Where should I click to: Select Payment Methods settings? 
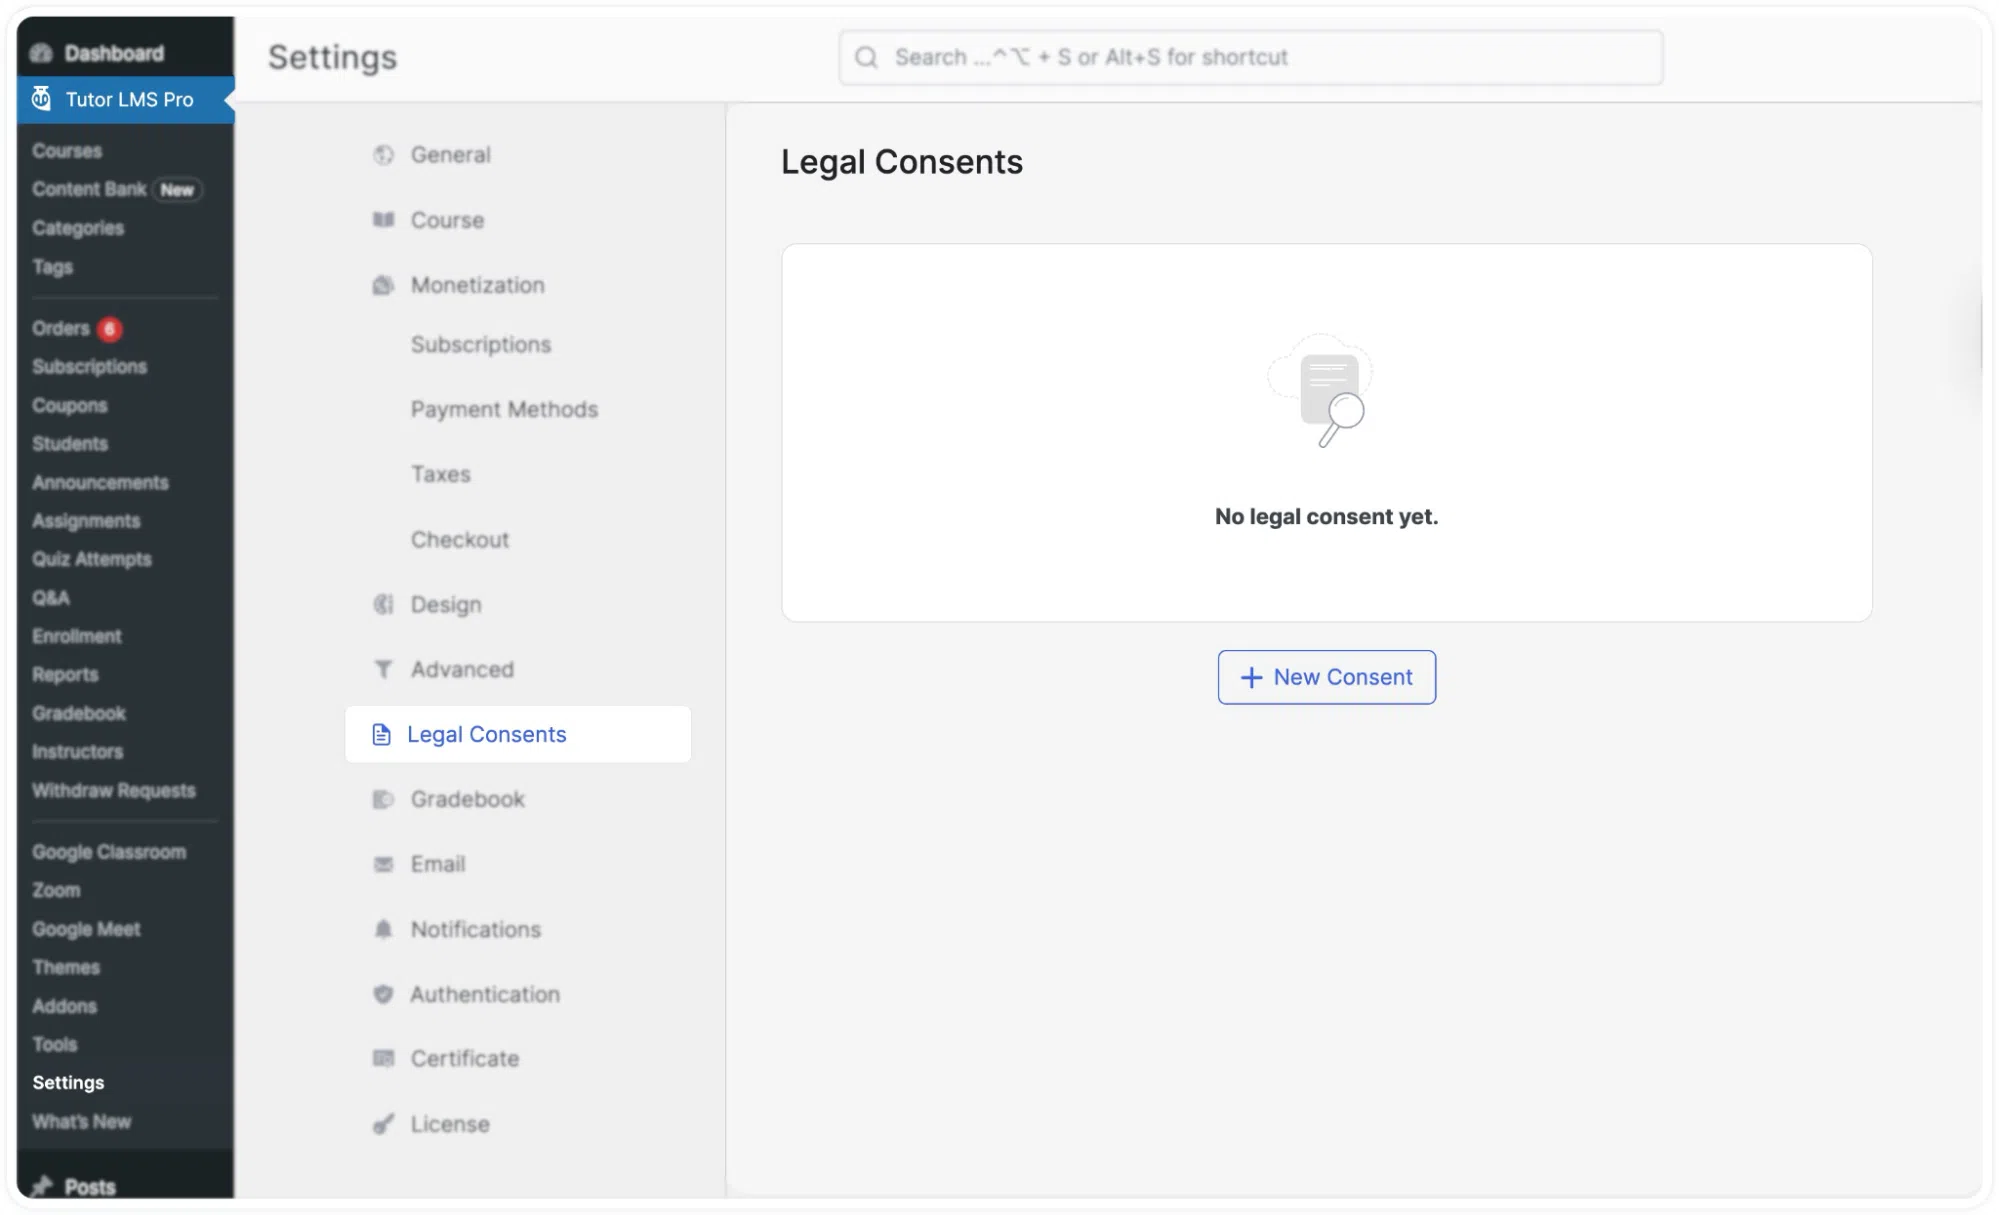(504, 409)
